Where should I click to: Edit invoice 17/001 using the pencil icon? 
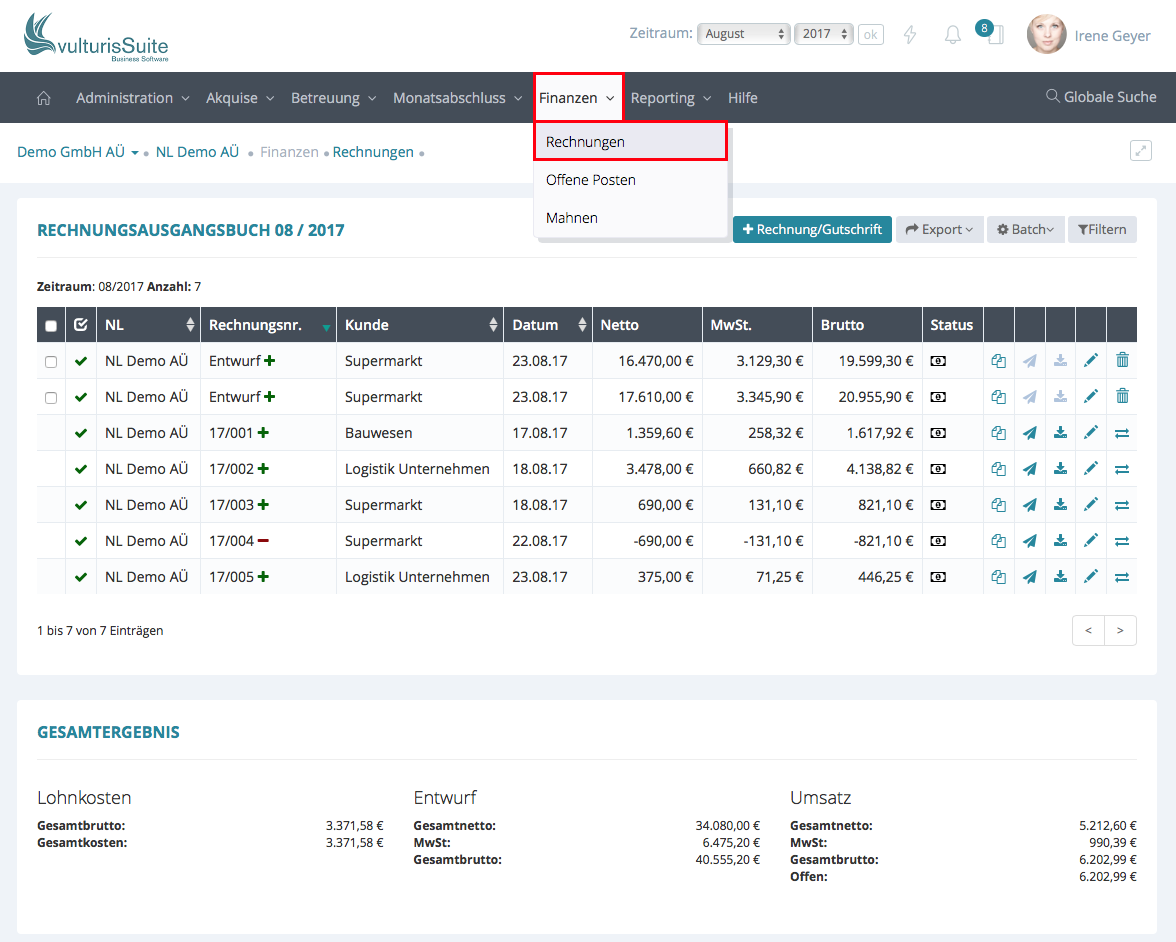[x=1091, y=433]
